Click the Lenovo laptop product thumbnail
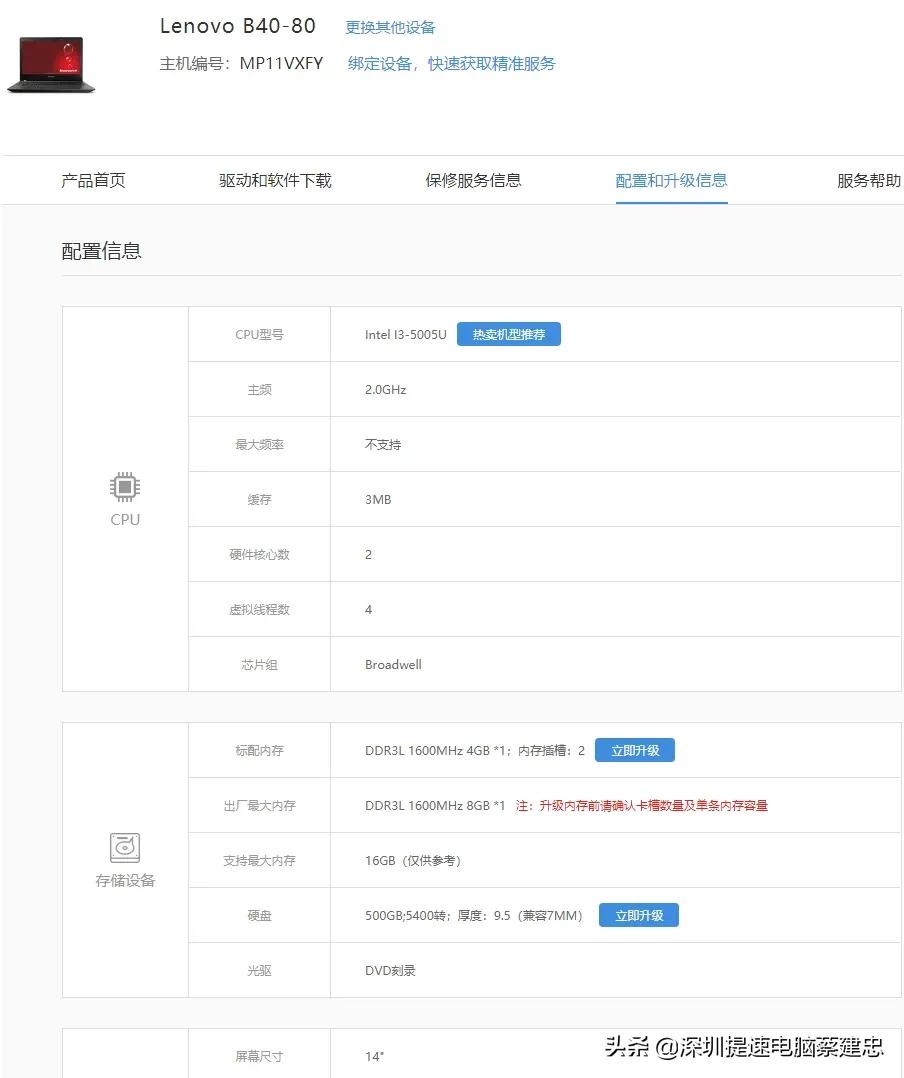Viewport: 904px width, 1078px height. (51, 63)
